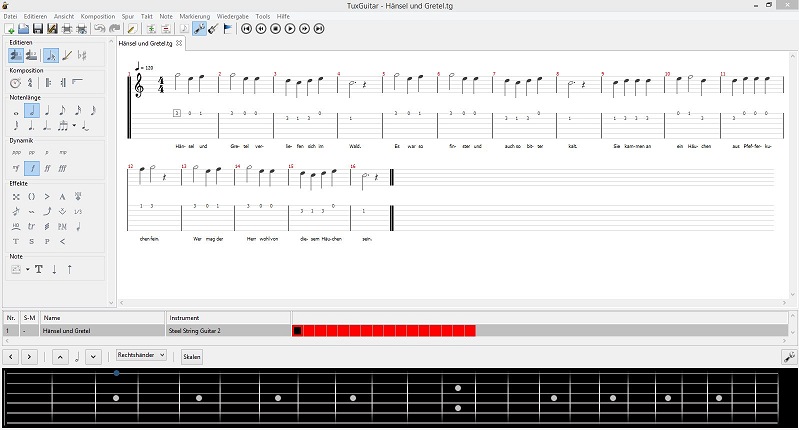This screenshot has width=799, height=430.
Task: Open song properties with the pencil icon
Action: pyautogui.click(x=132, y=29)
